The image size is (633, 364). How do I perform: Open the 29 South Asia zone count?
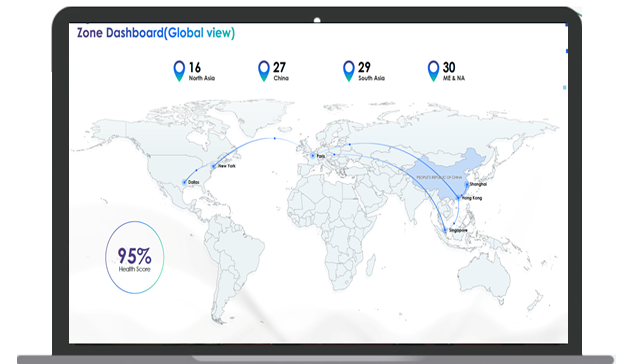(371, 71)
